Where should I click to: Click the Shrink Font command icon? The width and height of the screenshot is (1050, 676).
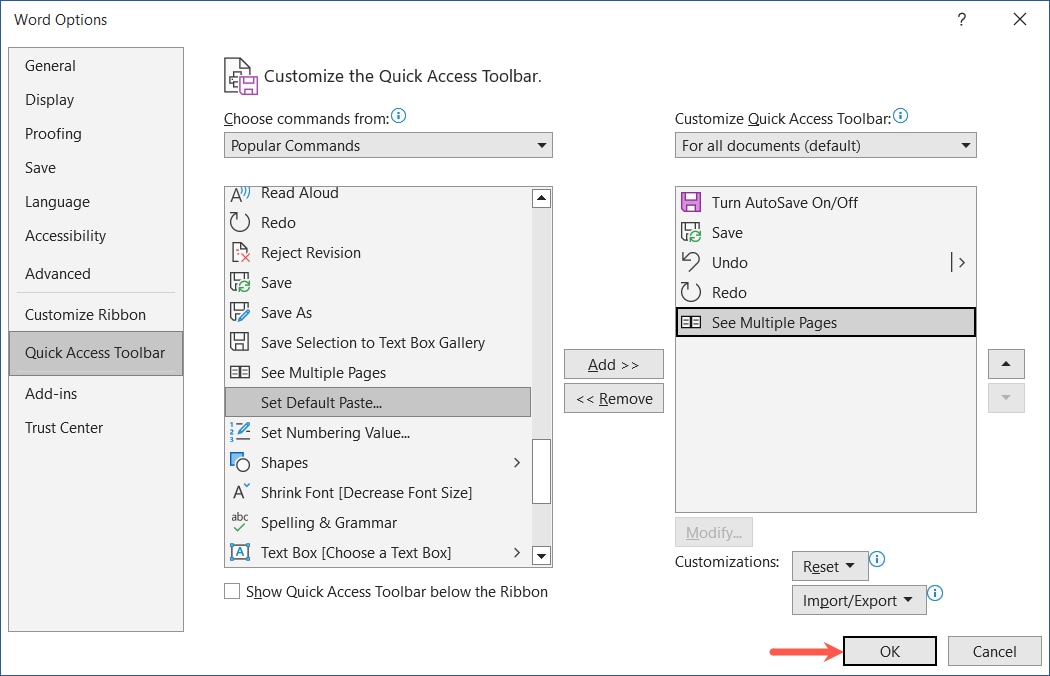point(240,492)
